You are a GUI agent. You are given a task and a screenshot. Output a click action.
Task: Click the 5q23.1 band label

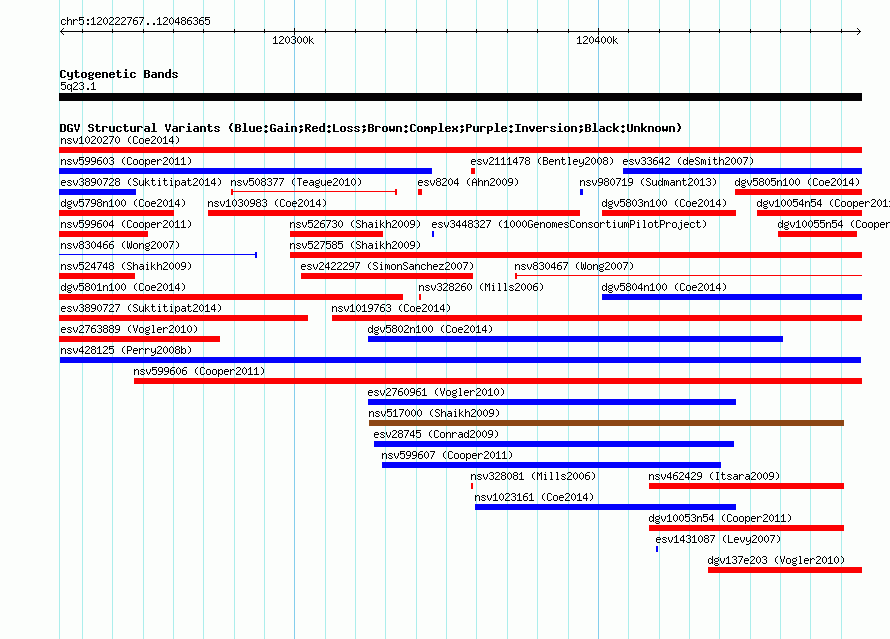pyautogui.click(x=78, y=86)
